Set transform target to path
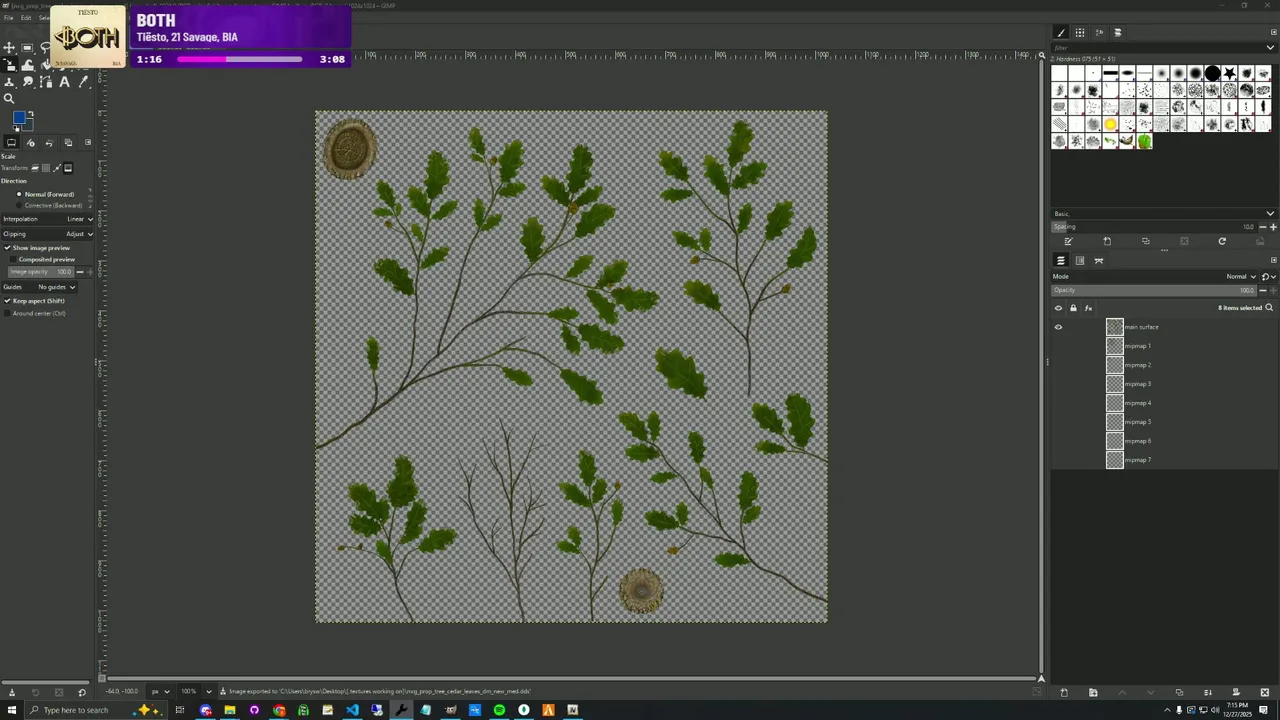The image size is (1280, 720). (57, 168)
